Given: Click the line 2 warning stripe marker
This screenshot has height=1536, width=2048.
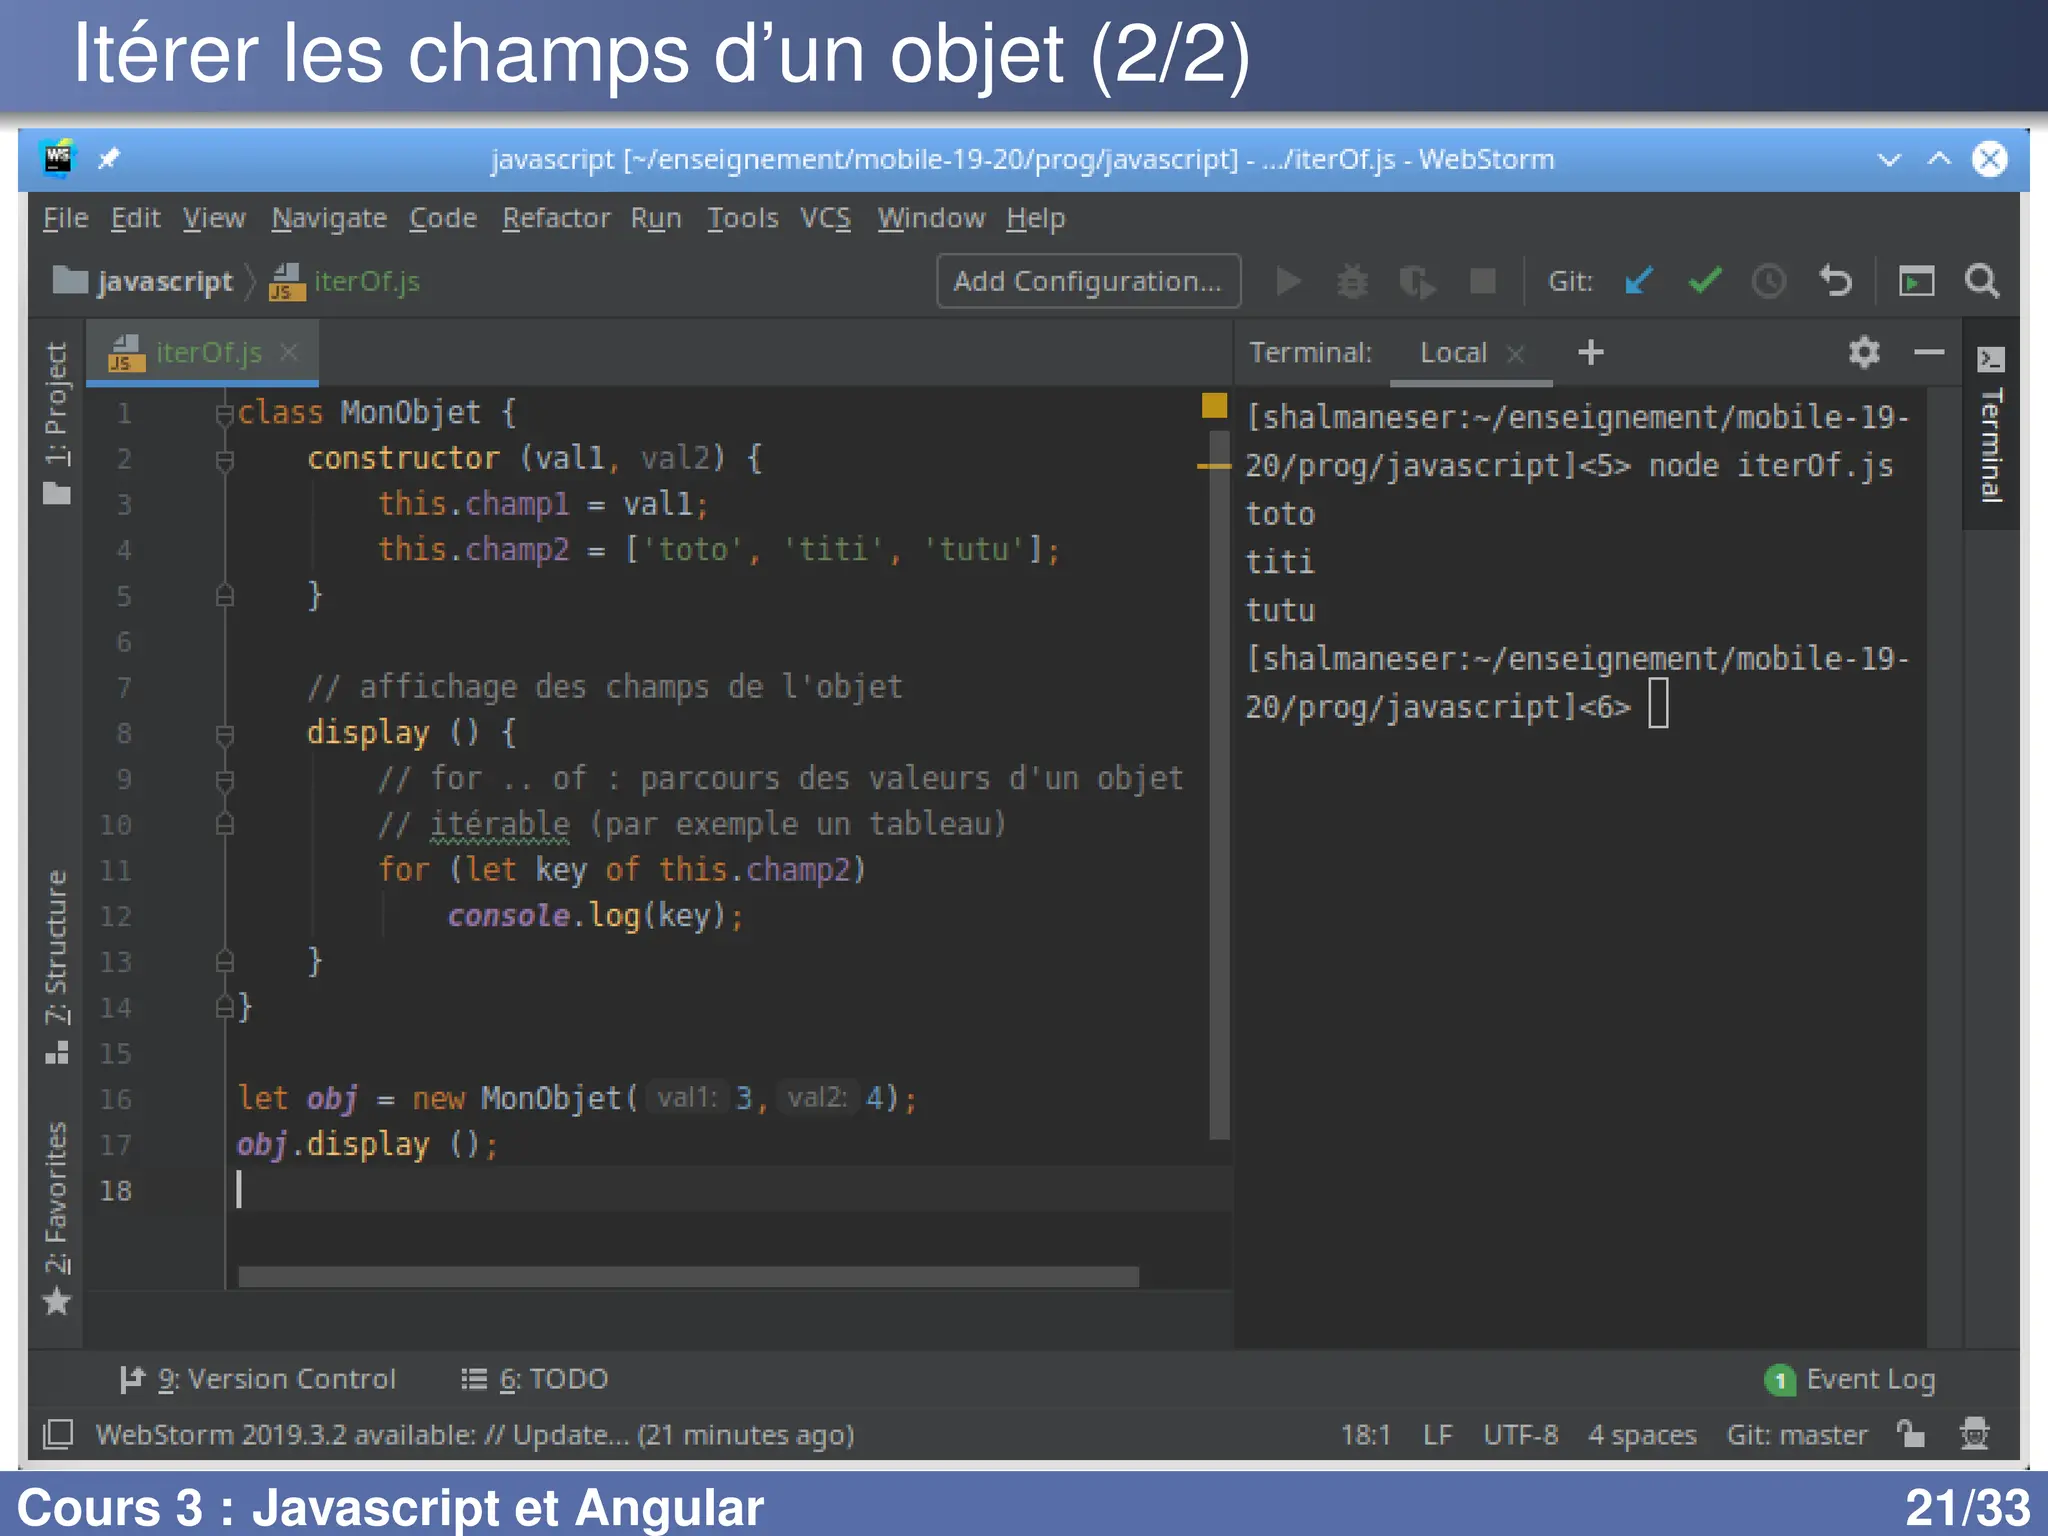Looking at the screenshot, I should (x=1213, y=466).
